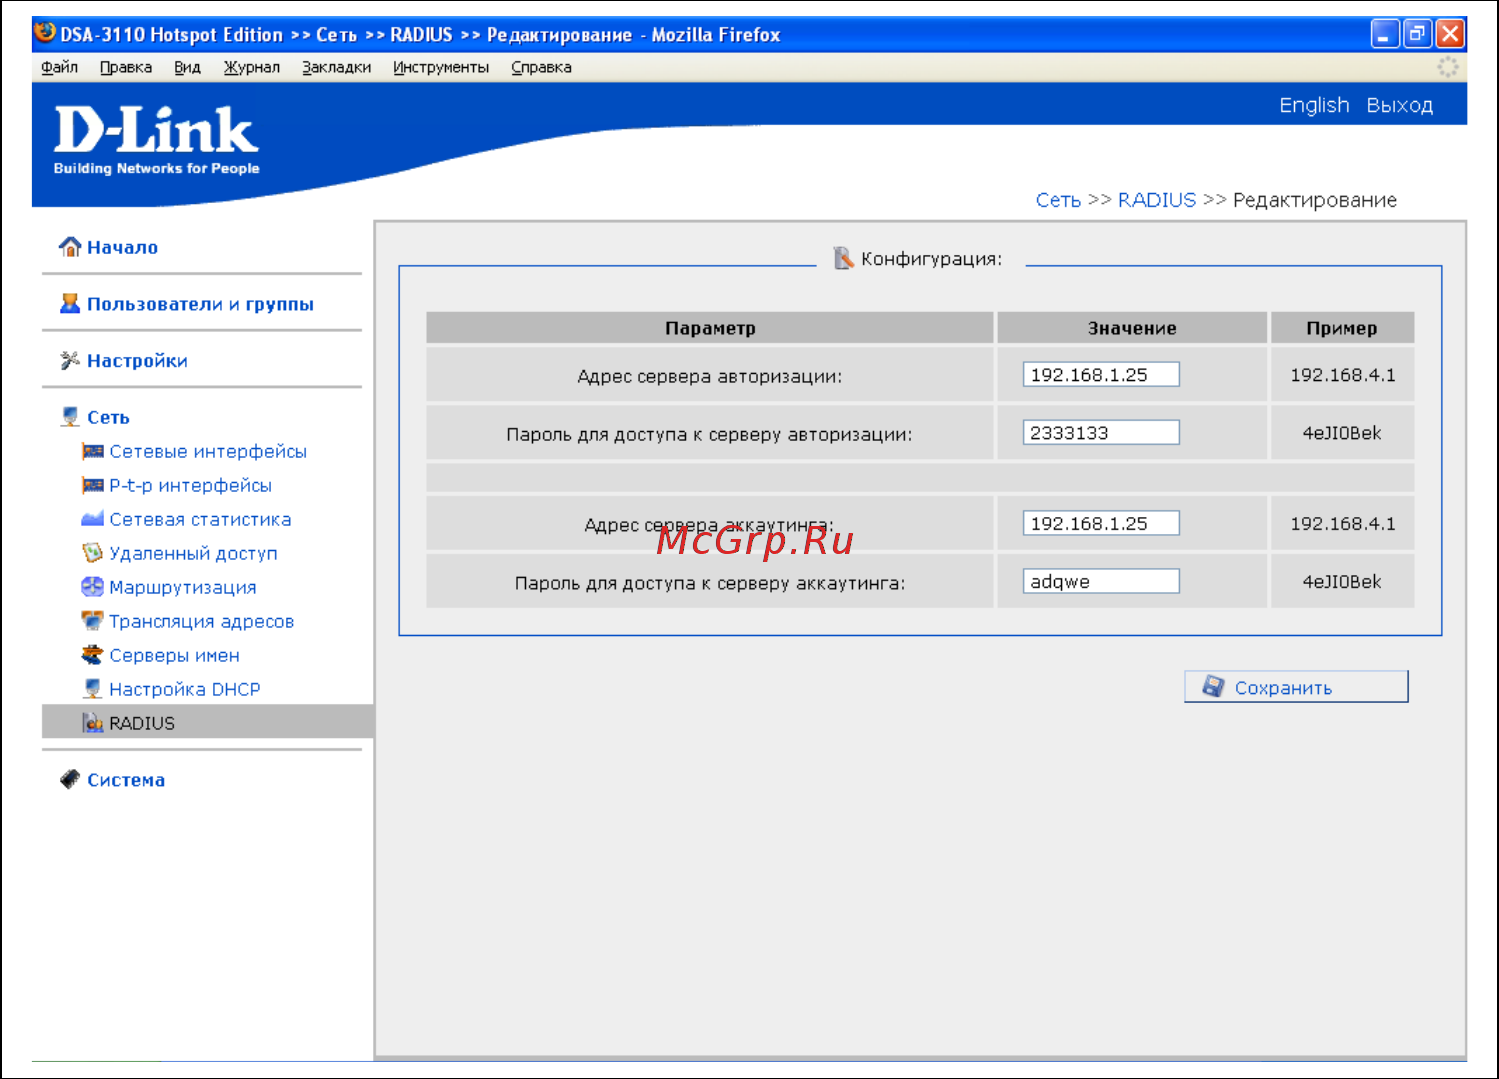Focus the authorization server address field
This screenshot has width=1499, height=1079.
click(1101, 374)
